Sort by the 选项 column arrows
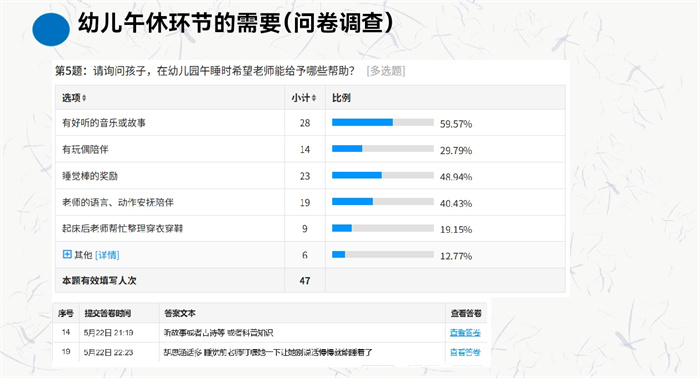This screenshot has width=700, height=378. tap(84, 98)
